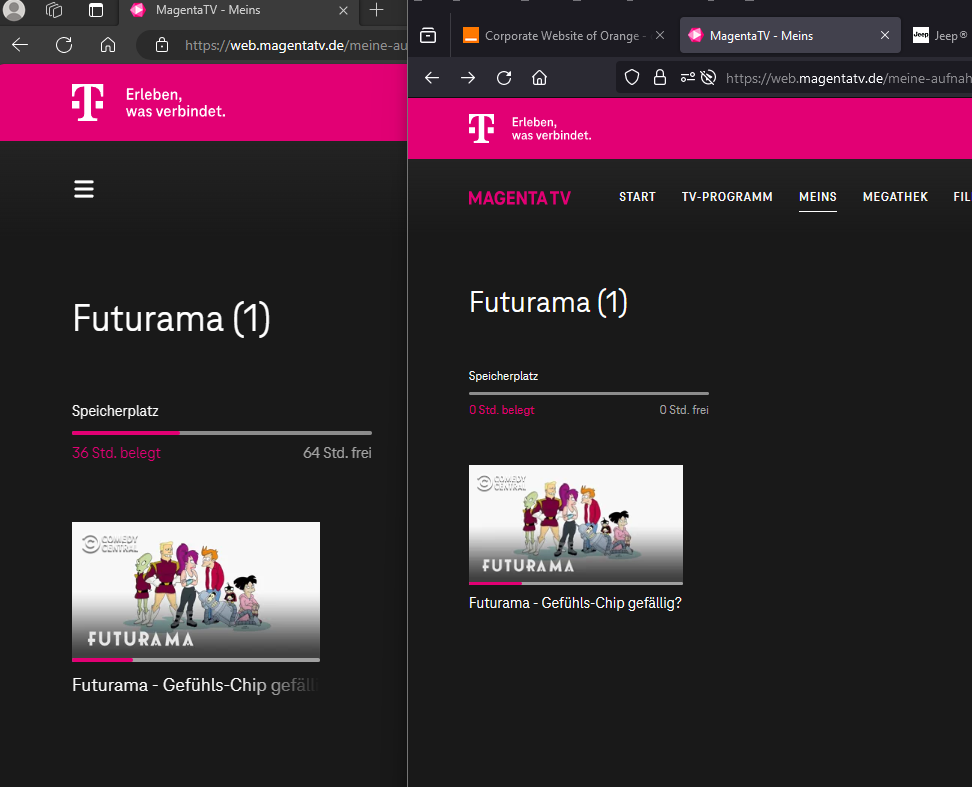The height and width of the screenshot is (787, 972).
Task: Click Telekom T logo in right window
Action: tap(482, 128)
